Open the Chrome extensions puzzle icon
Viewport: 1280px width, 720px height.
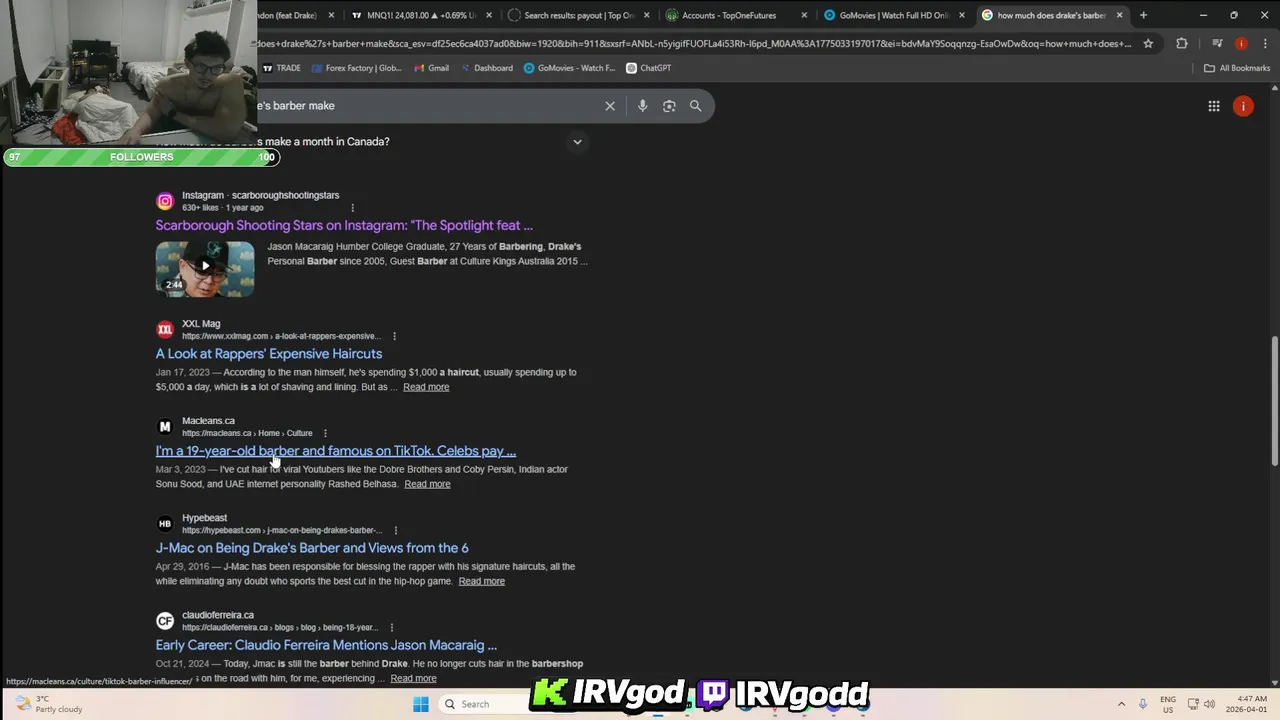pos(1182,43)
